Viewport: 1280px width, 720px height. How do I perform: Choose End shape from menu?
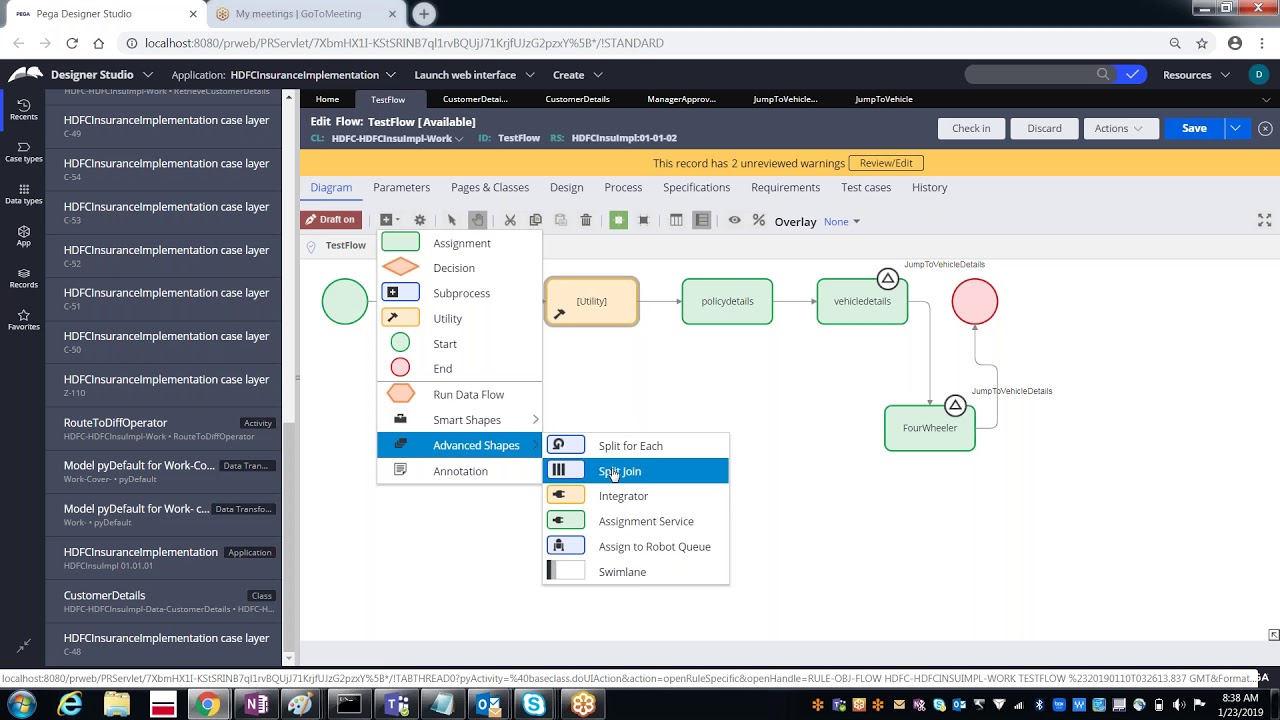click(459, 369)
